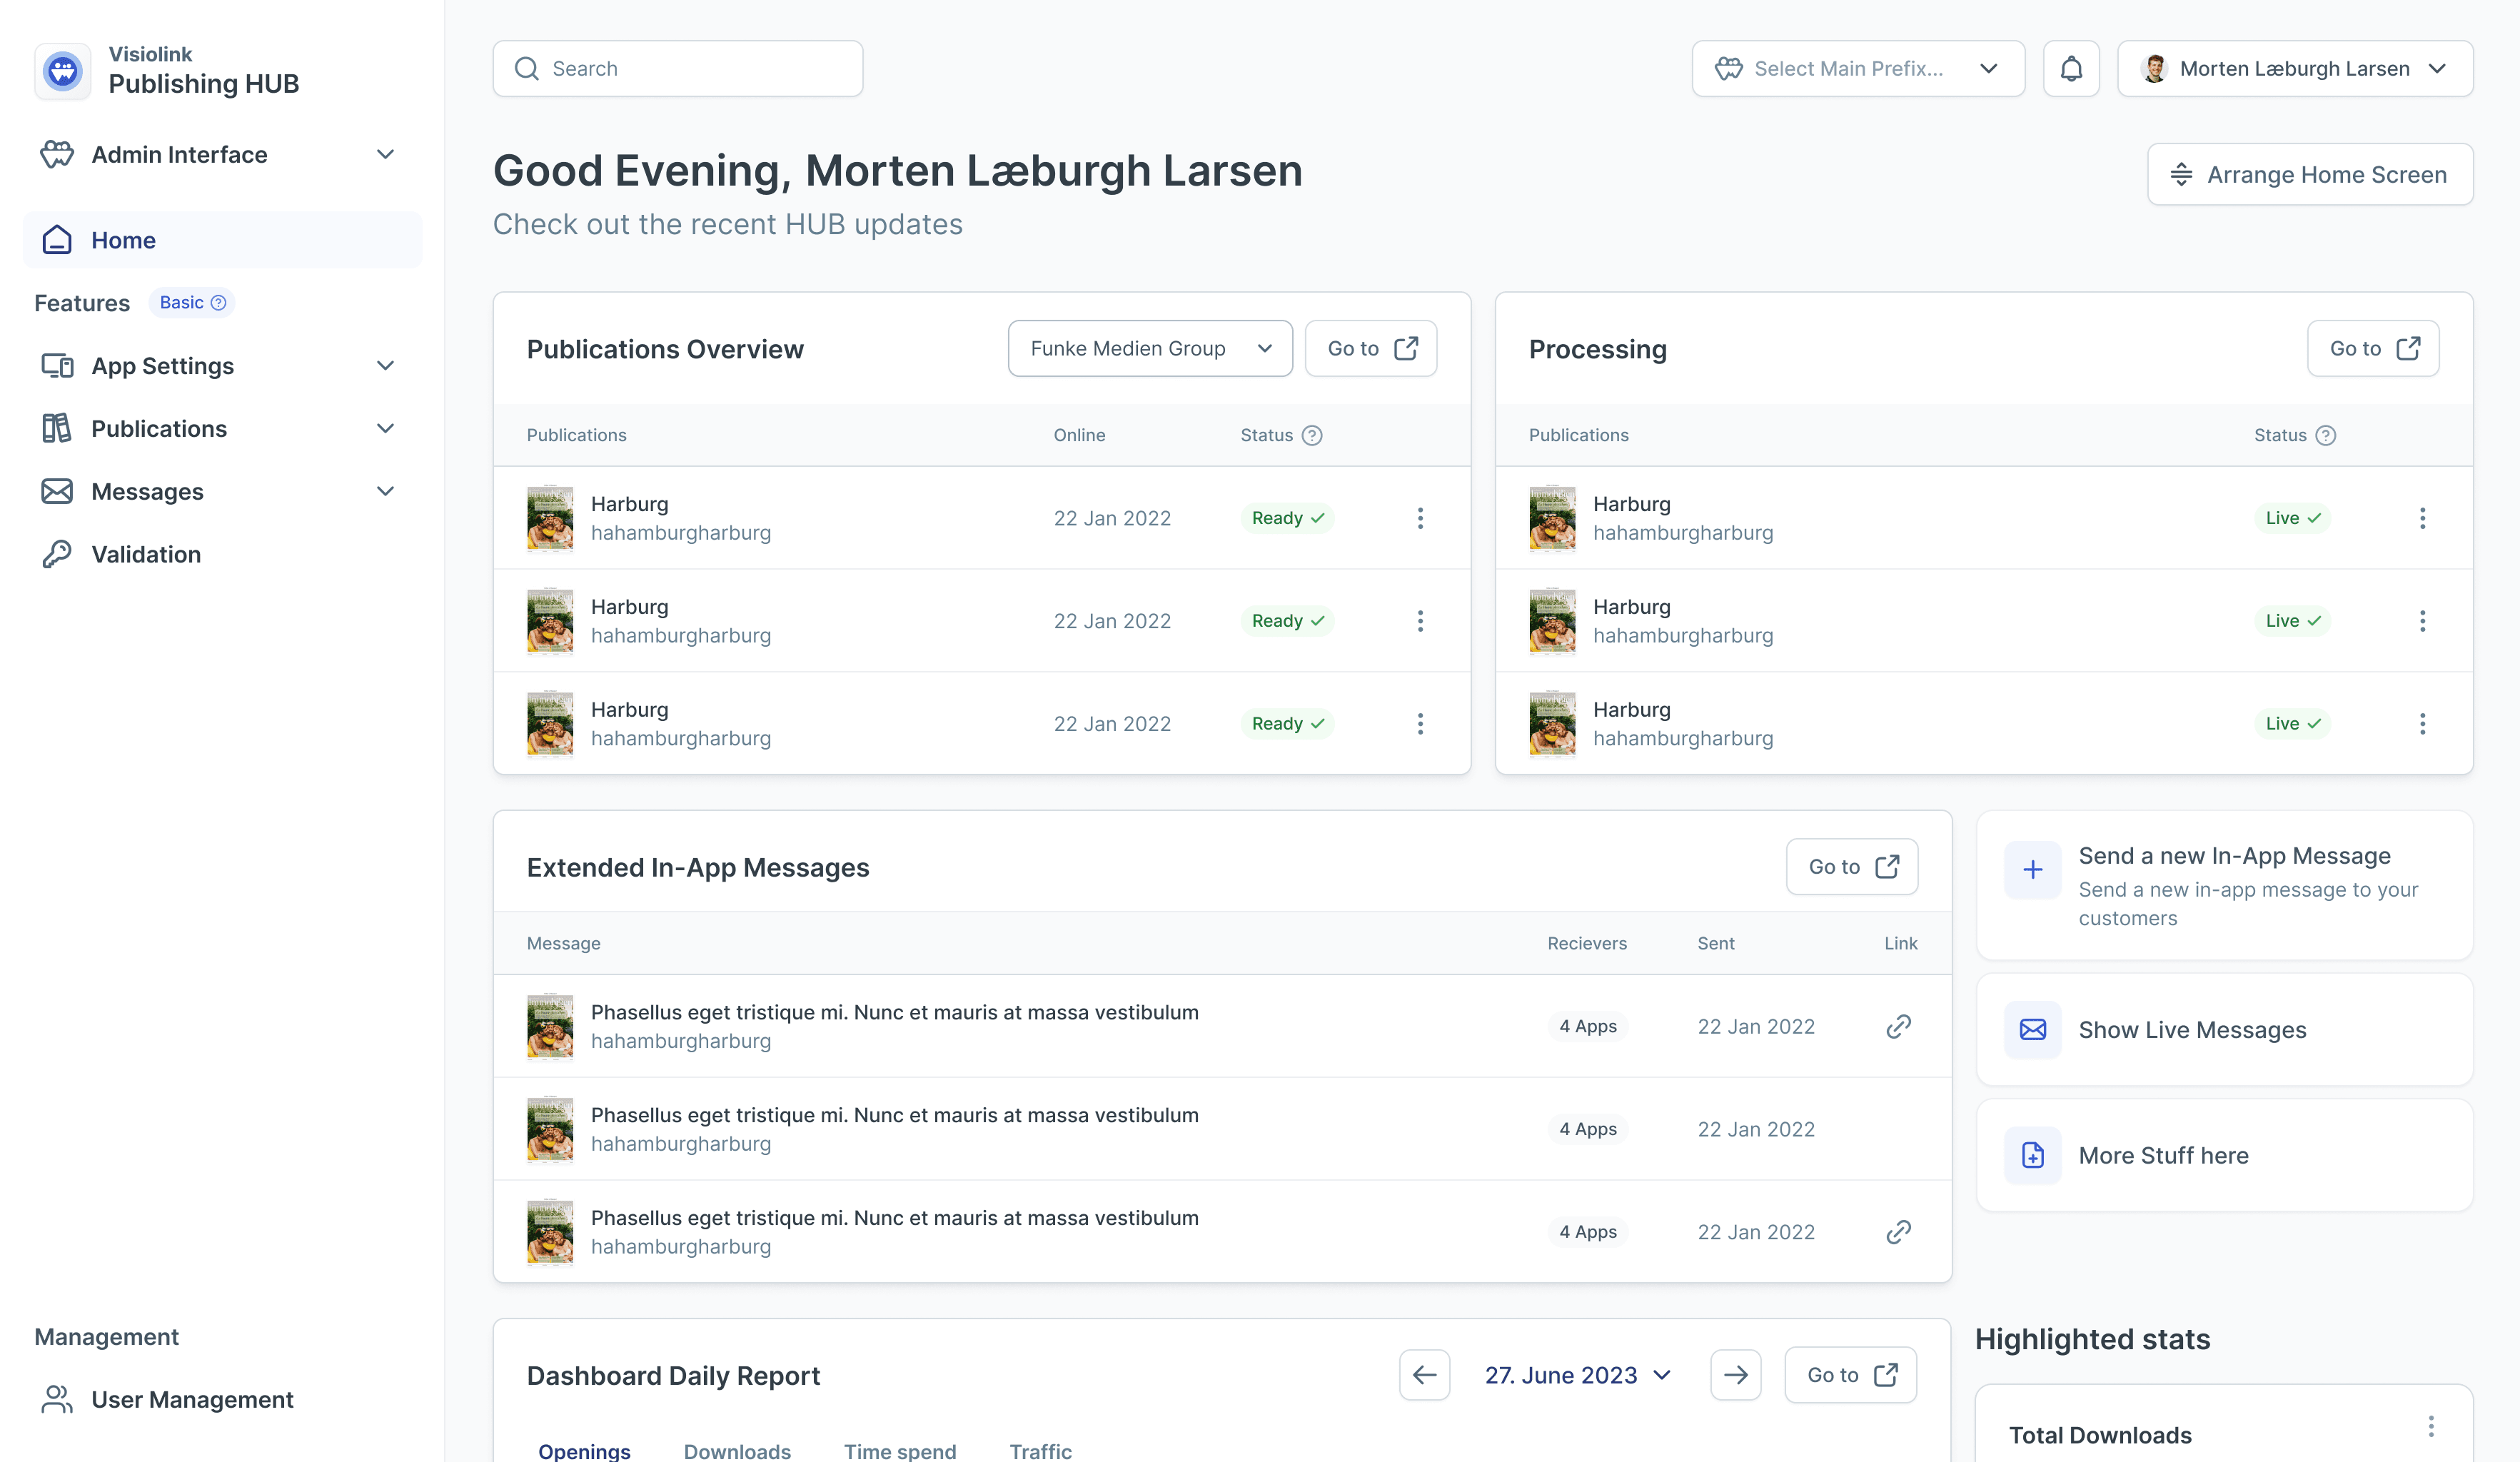Switch to the Downloads report tab
Viewport: 2520px width, 1462px height.
click(737, 1450)
